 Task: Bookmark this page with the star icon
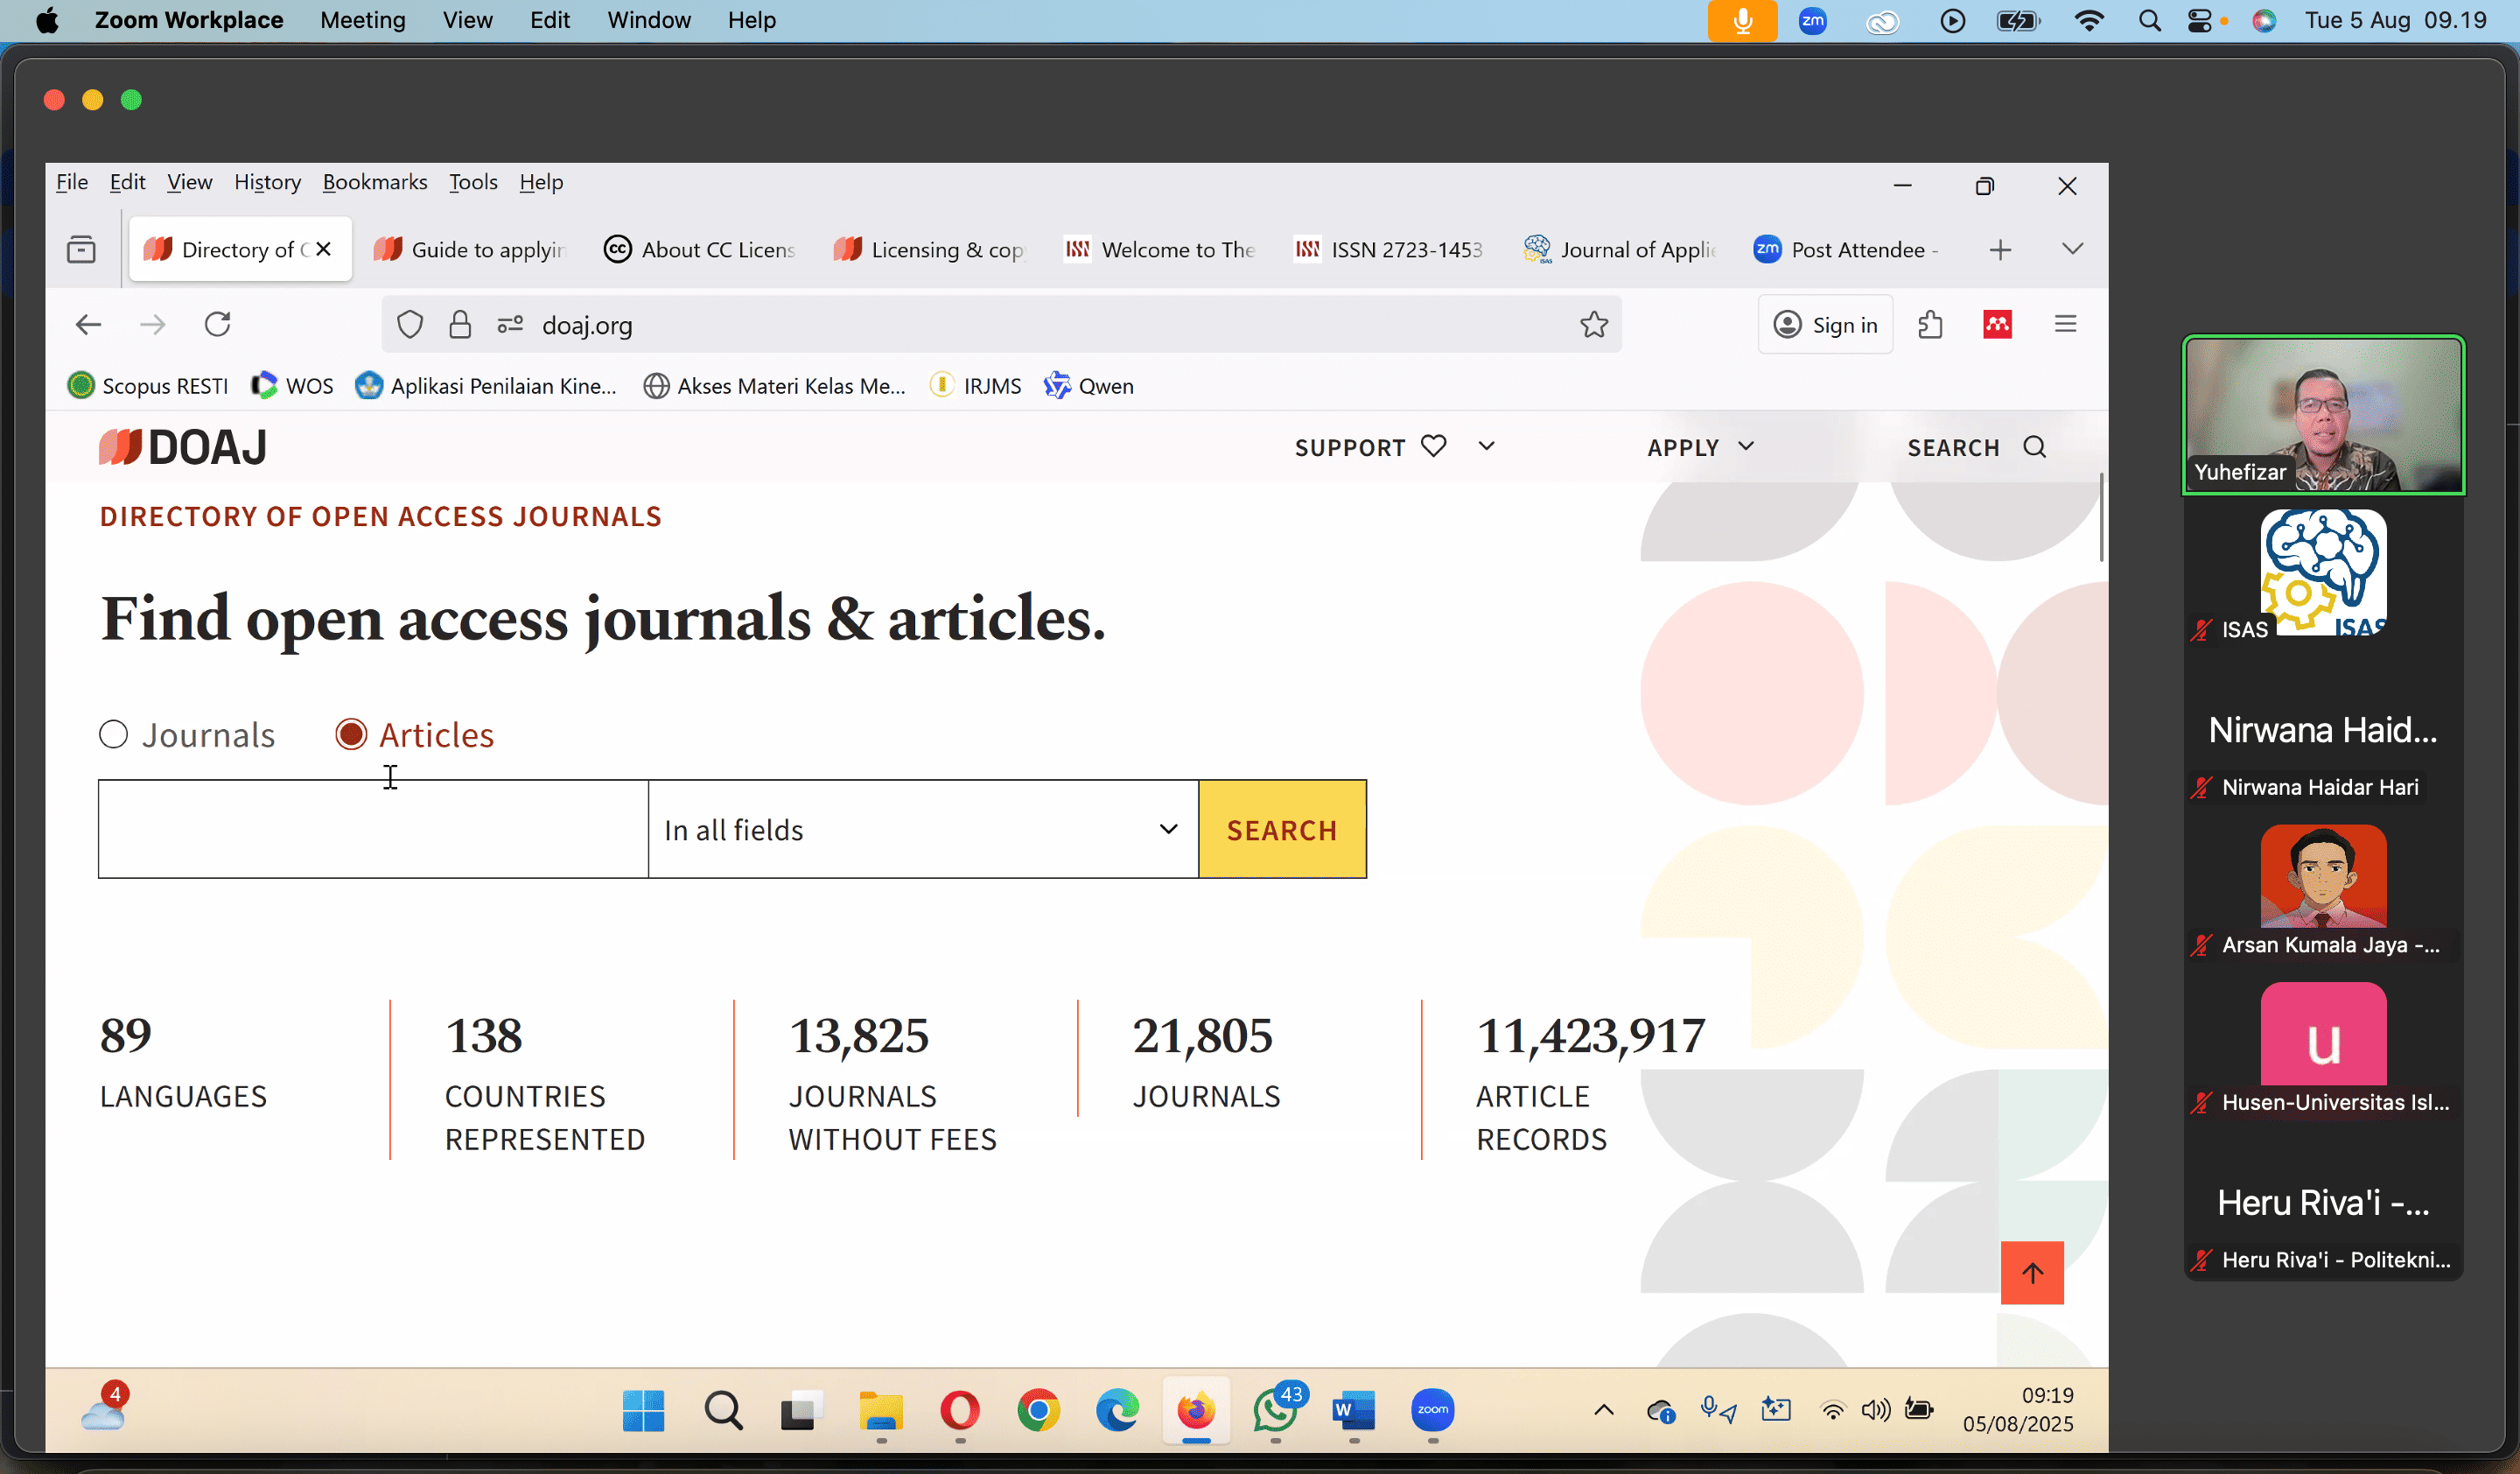click(x=1593, y=325)
